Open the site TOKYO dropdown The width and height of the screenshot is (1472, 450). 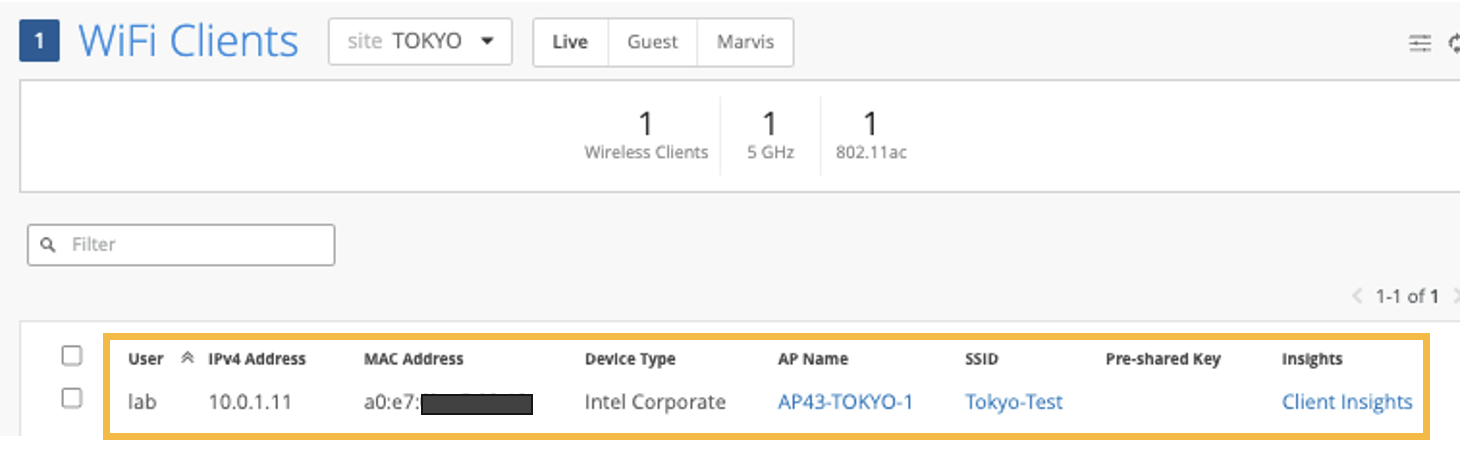point(420,42)
